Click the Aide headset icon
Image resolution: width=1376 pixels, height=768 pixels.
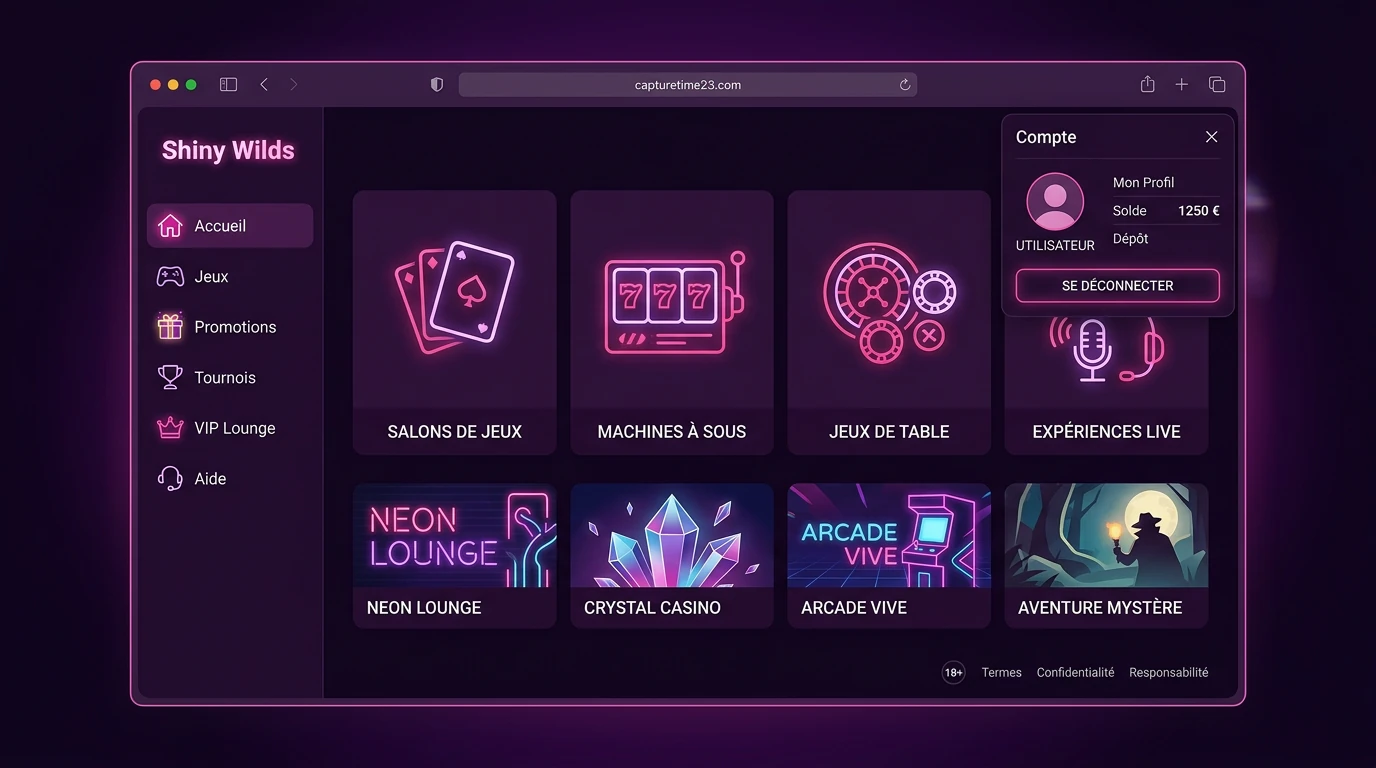coord(170,478)
